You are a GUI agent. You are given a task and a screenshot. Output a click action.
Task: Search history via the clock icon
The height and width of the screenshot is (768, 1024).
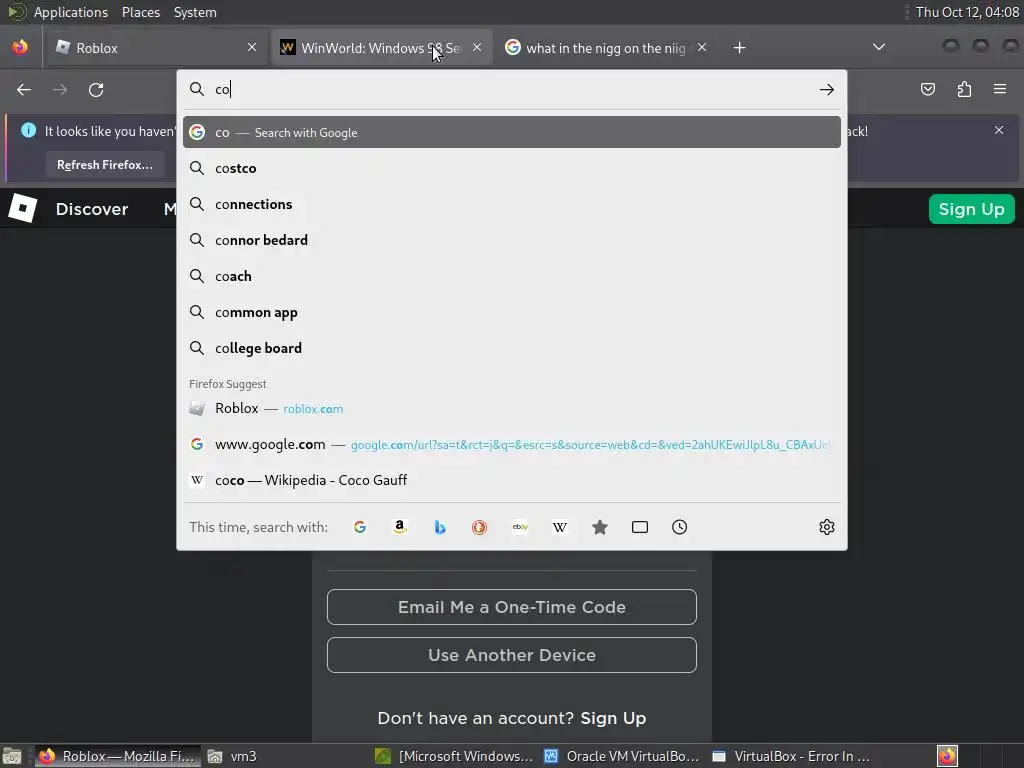(x=679, y=527)
